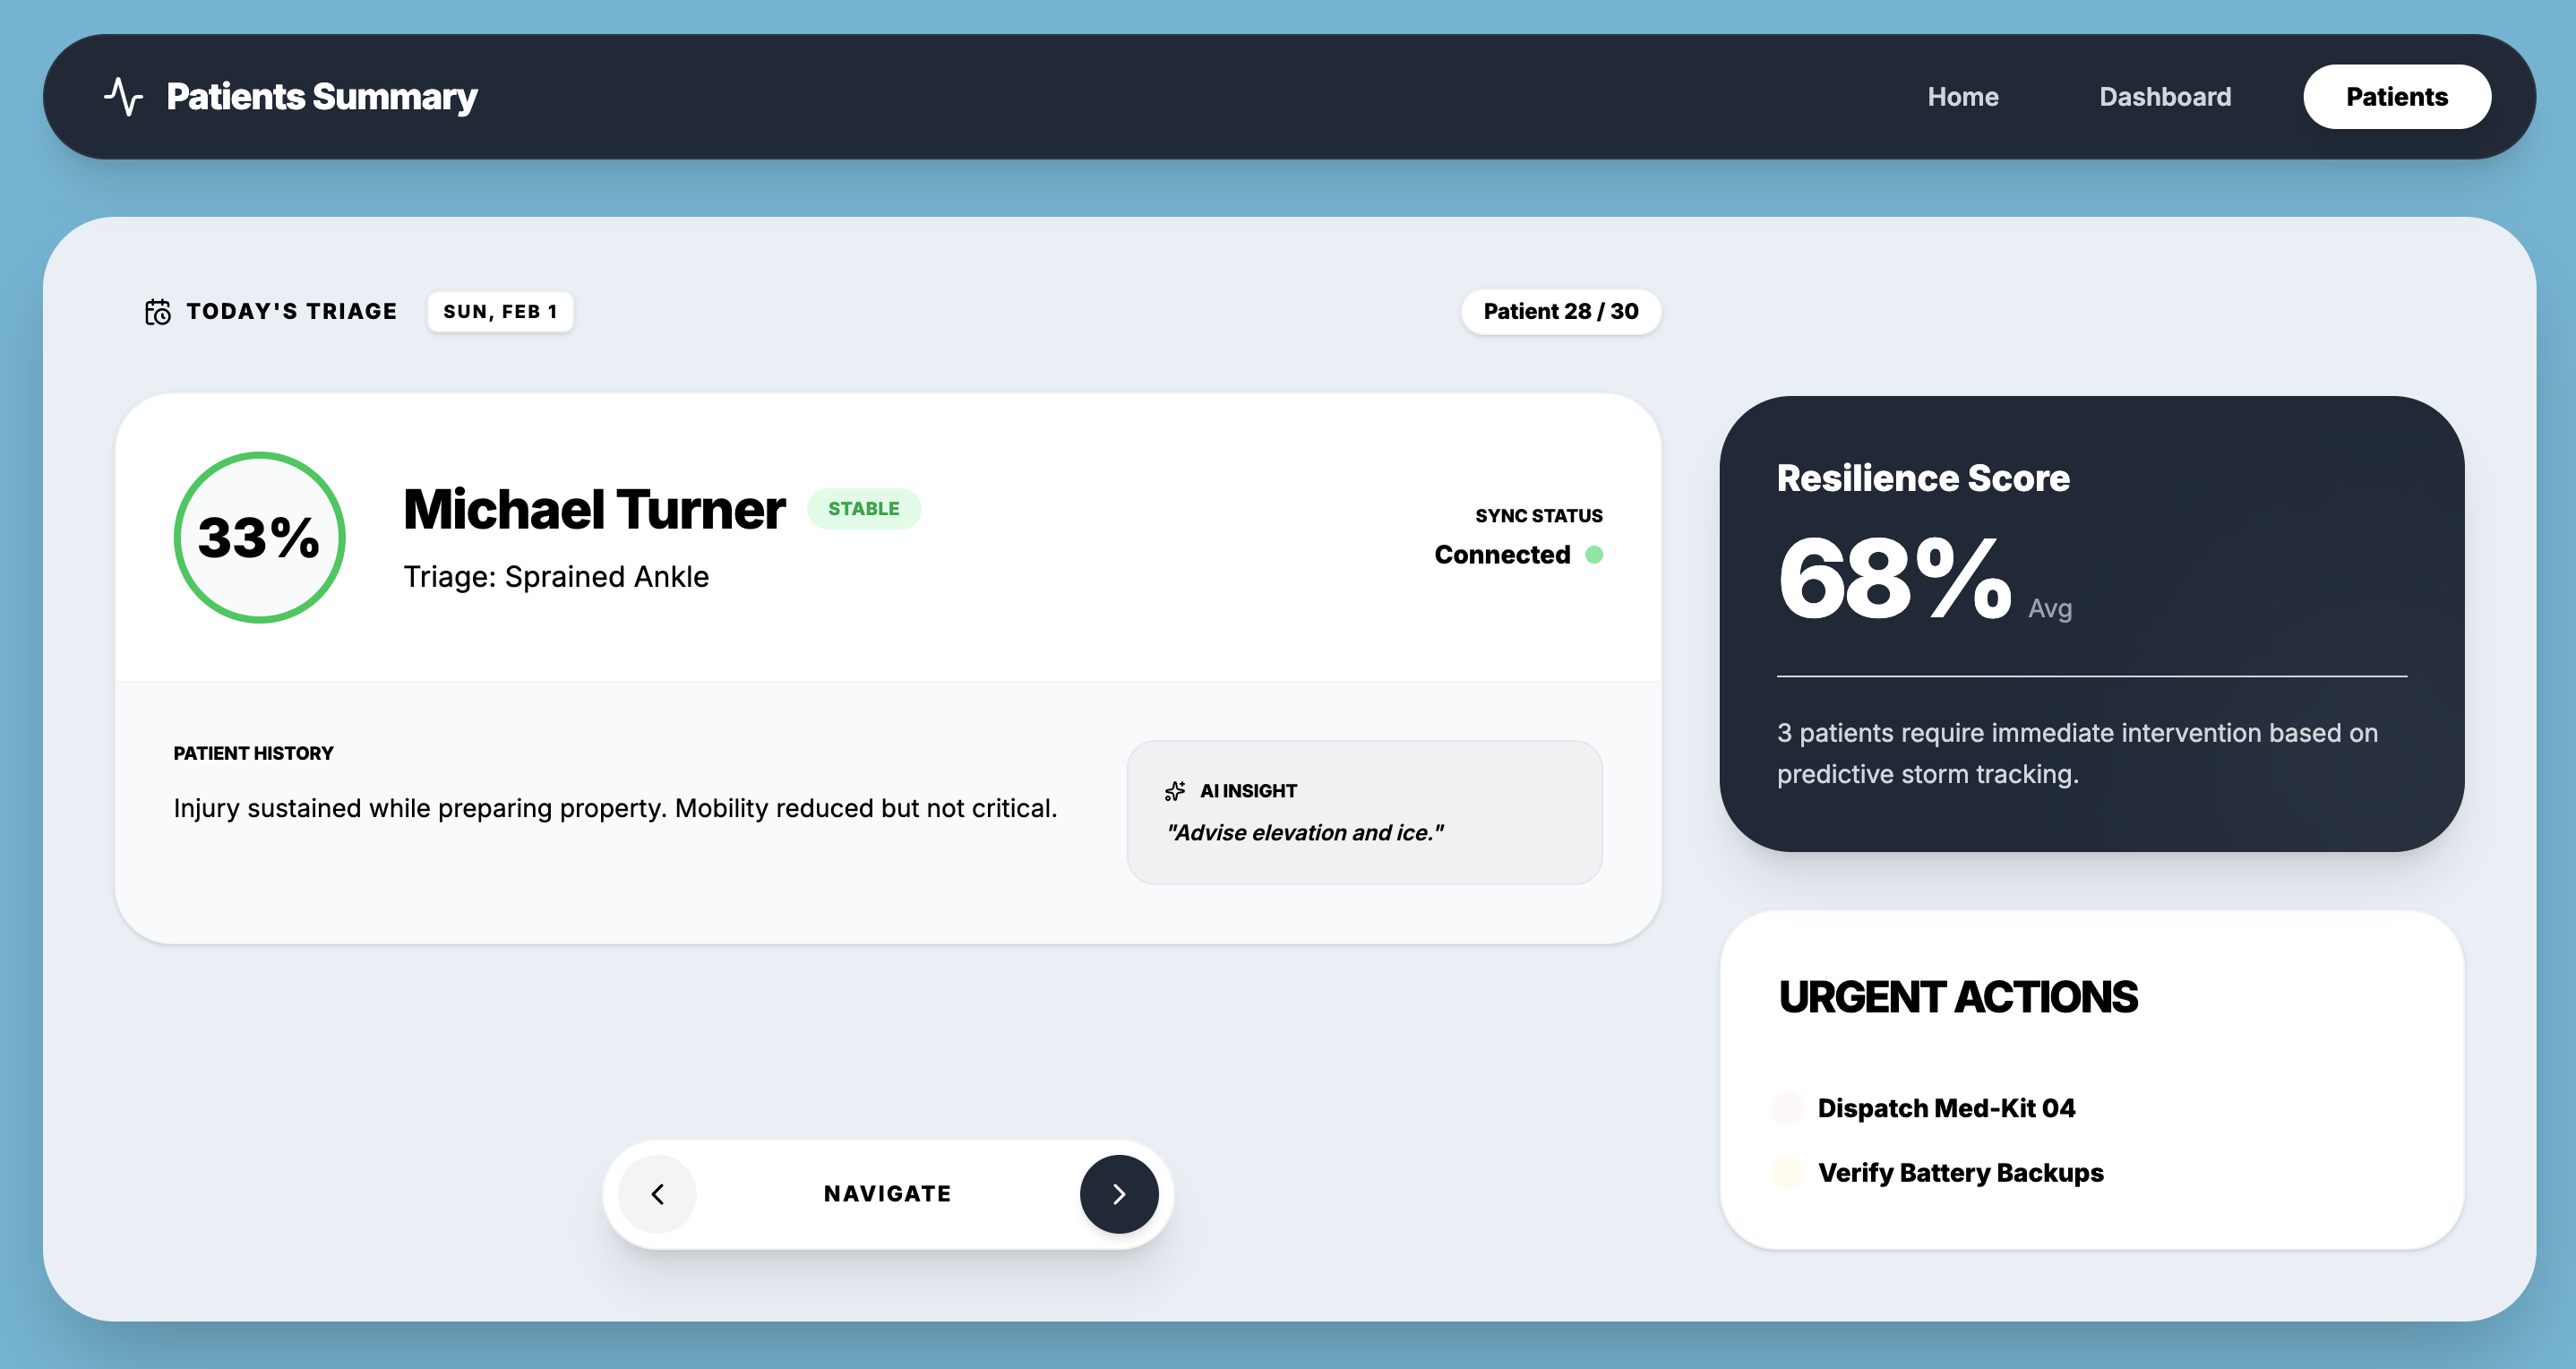The image size is (2576, 1369).
Task: Click the heartbeat pulse logo icon
Action: (x=123, y=97)
